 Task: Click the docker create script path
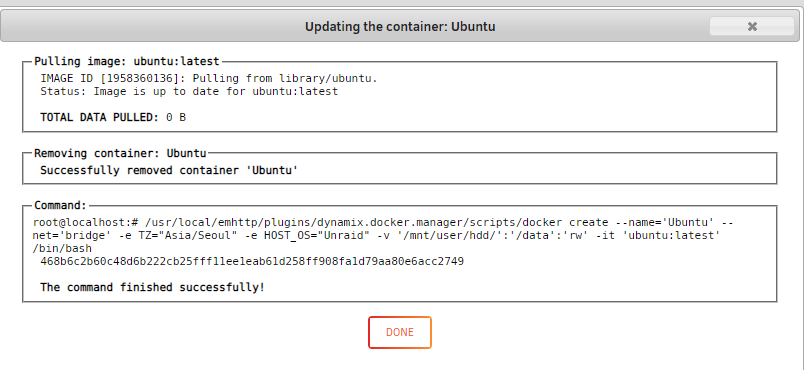(354, 223)
